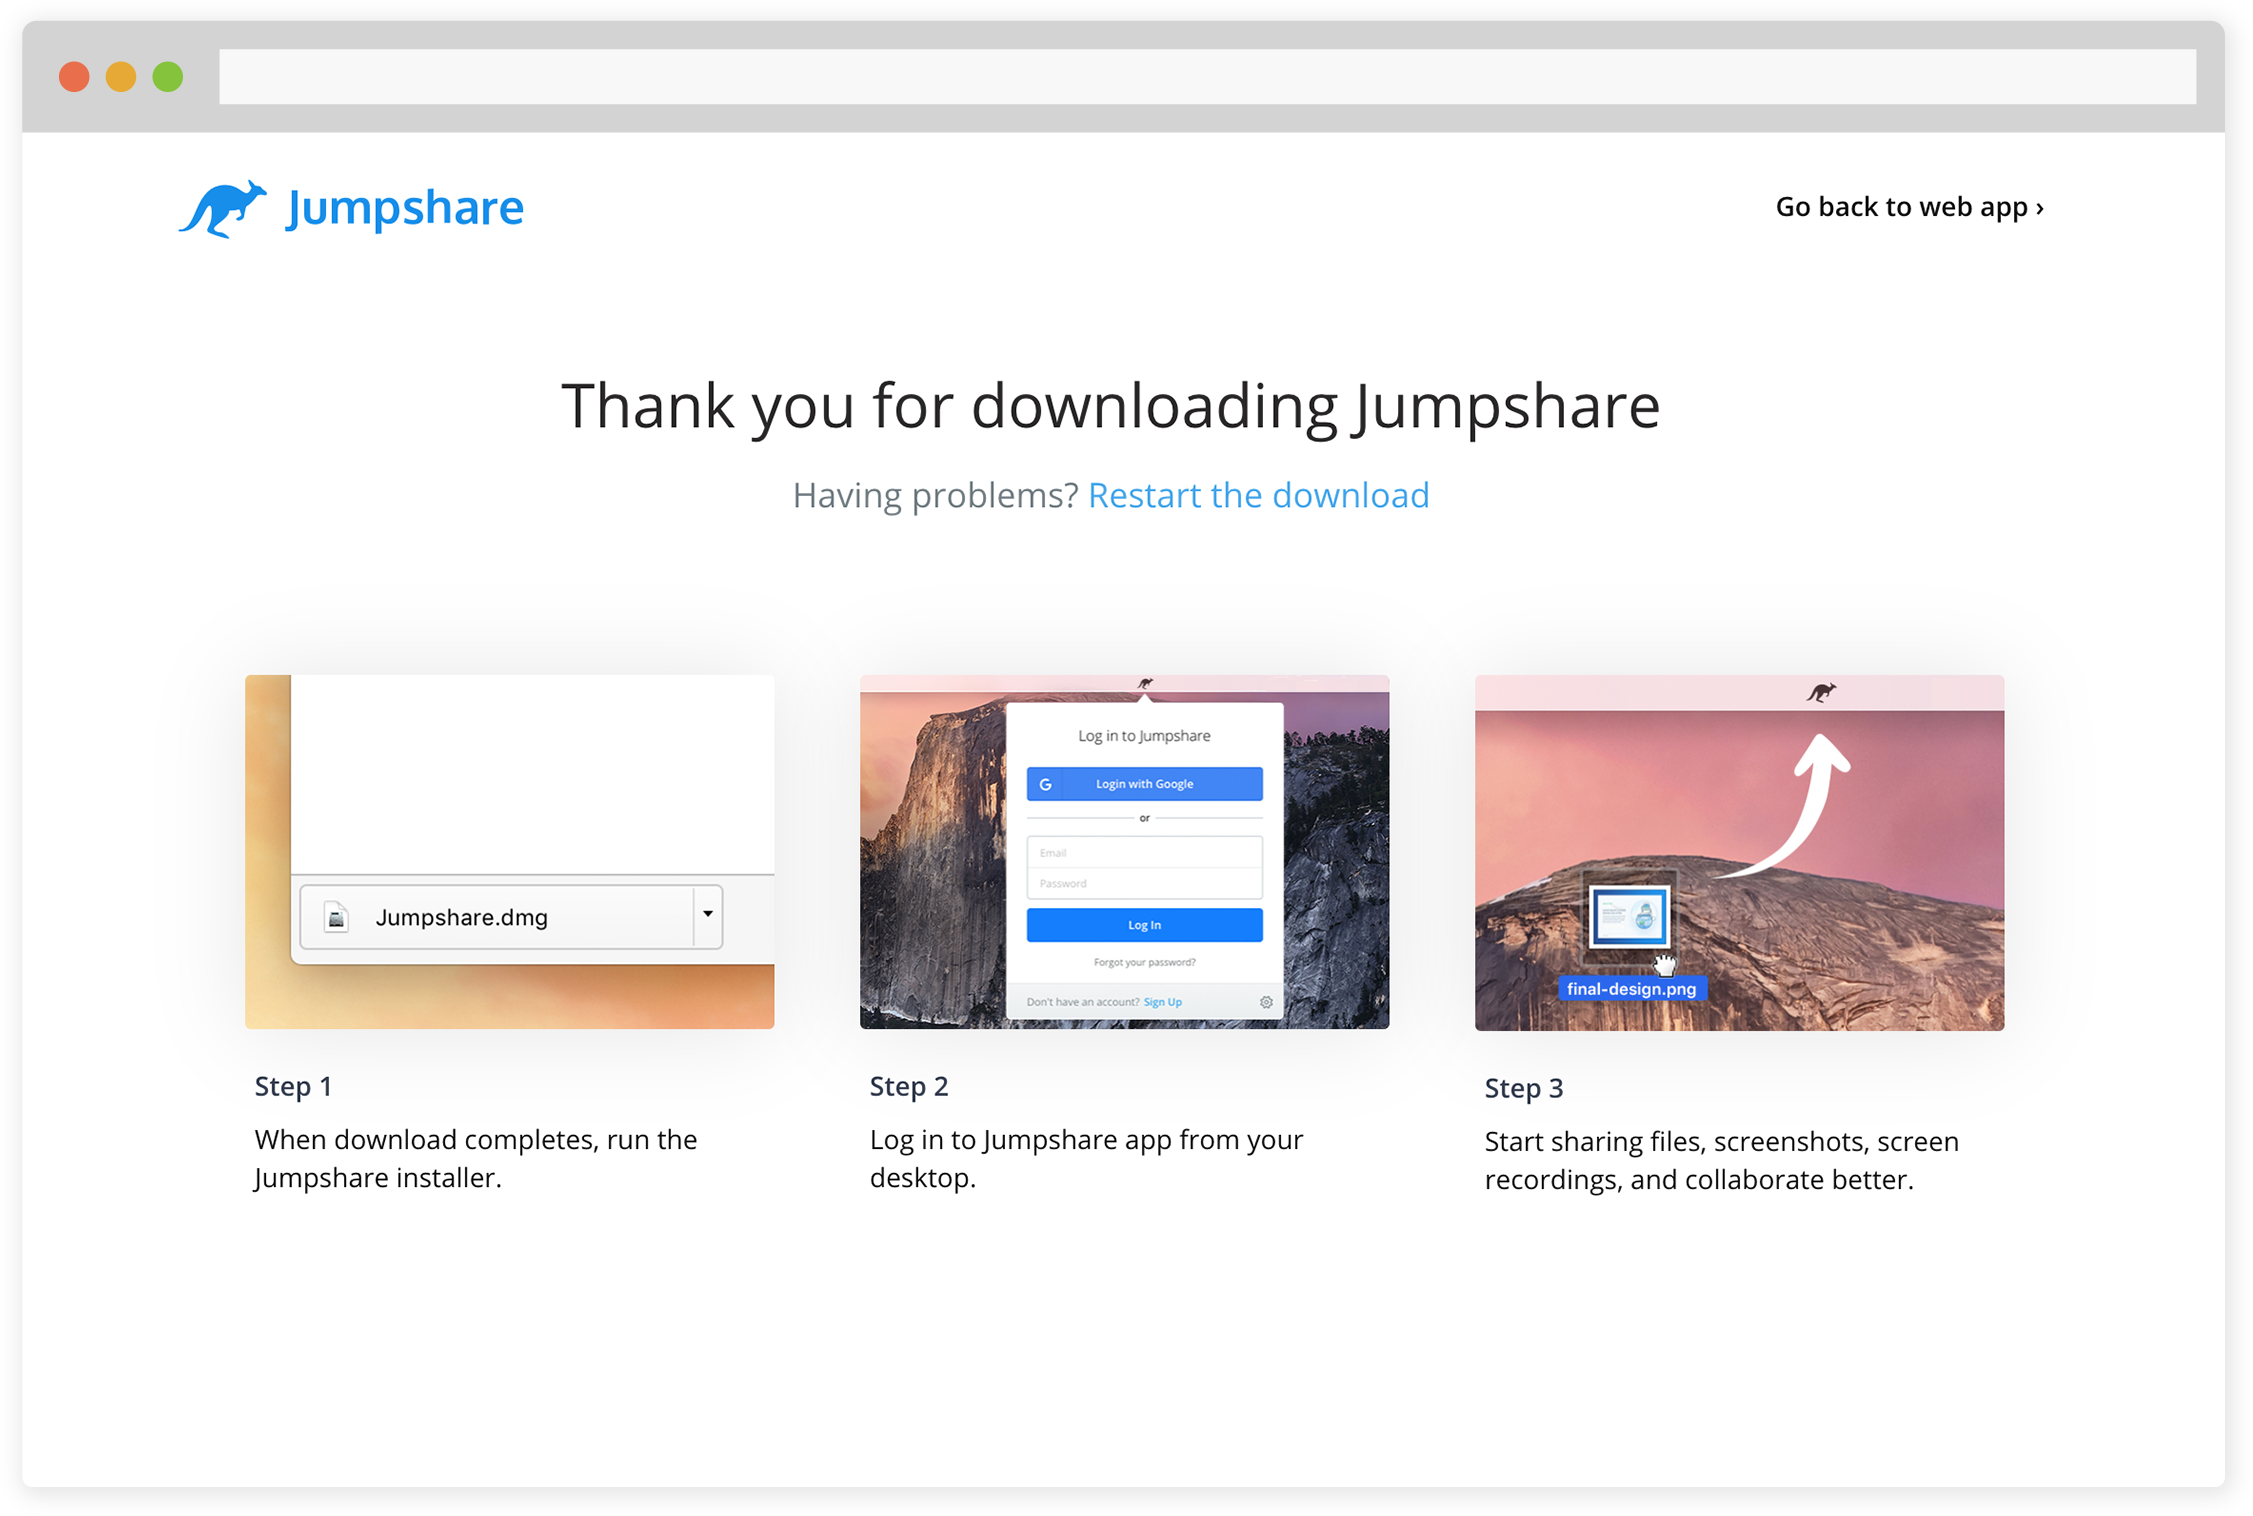Click the 'Having problems?' text
Viewport: 2253px width, 1516px height.
click(935, 495)
